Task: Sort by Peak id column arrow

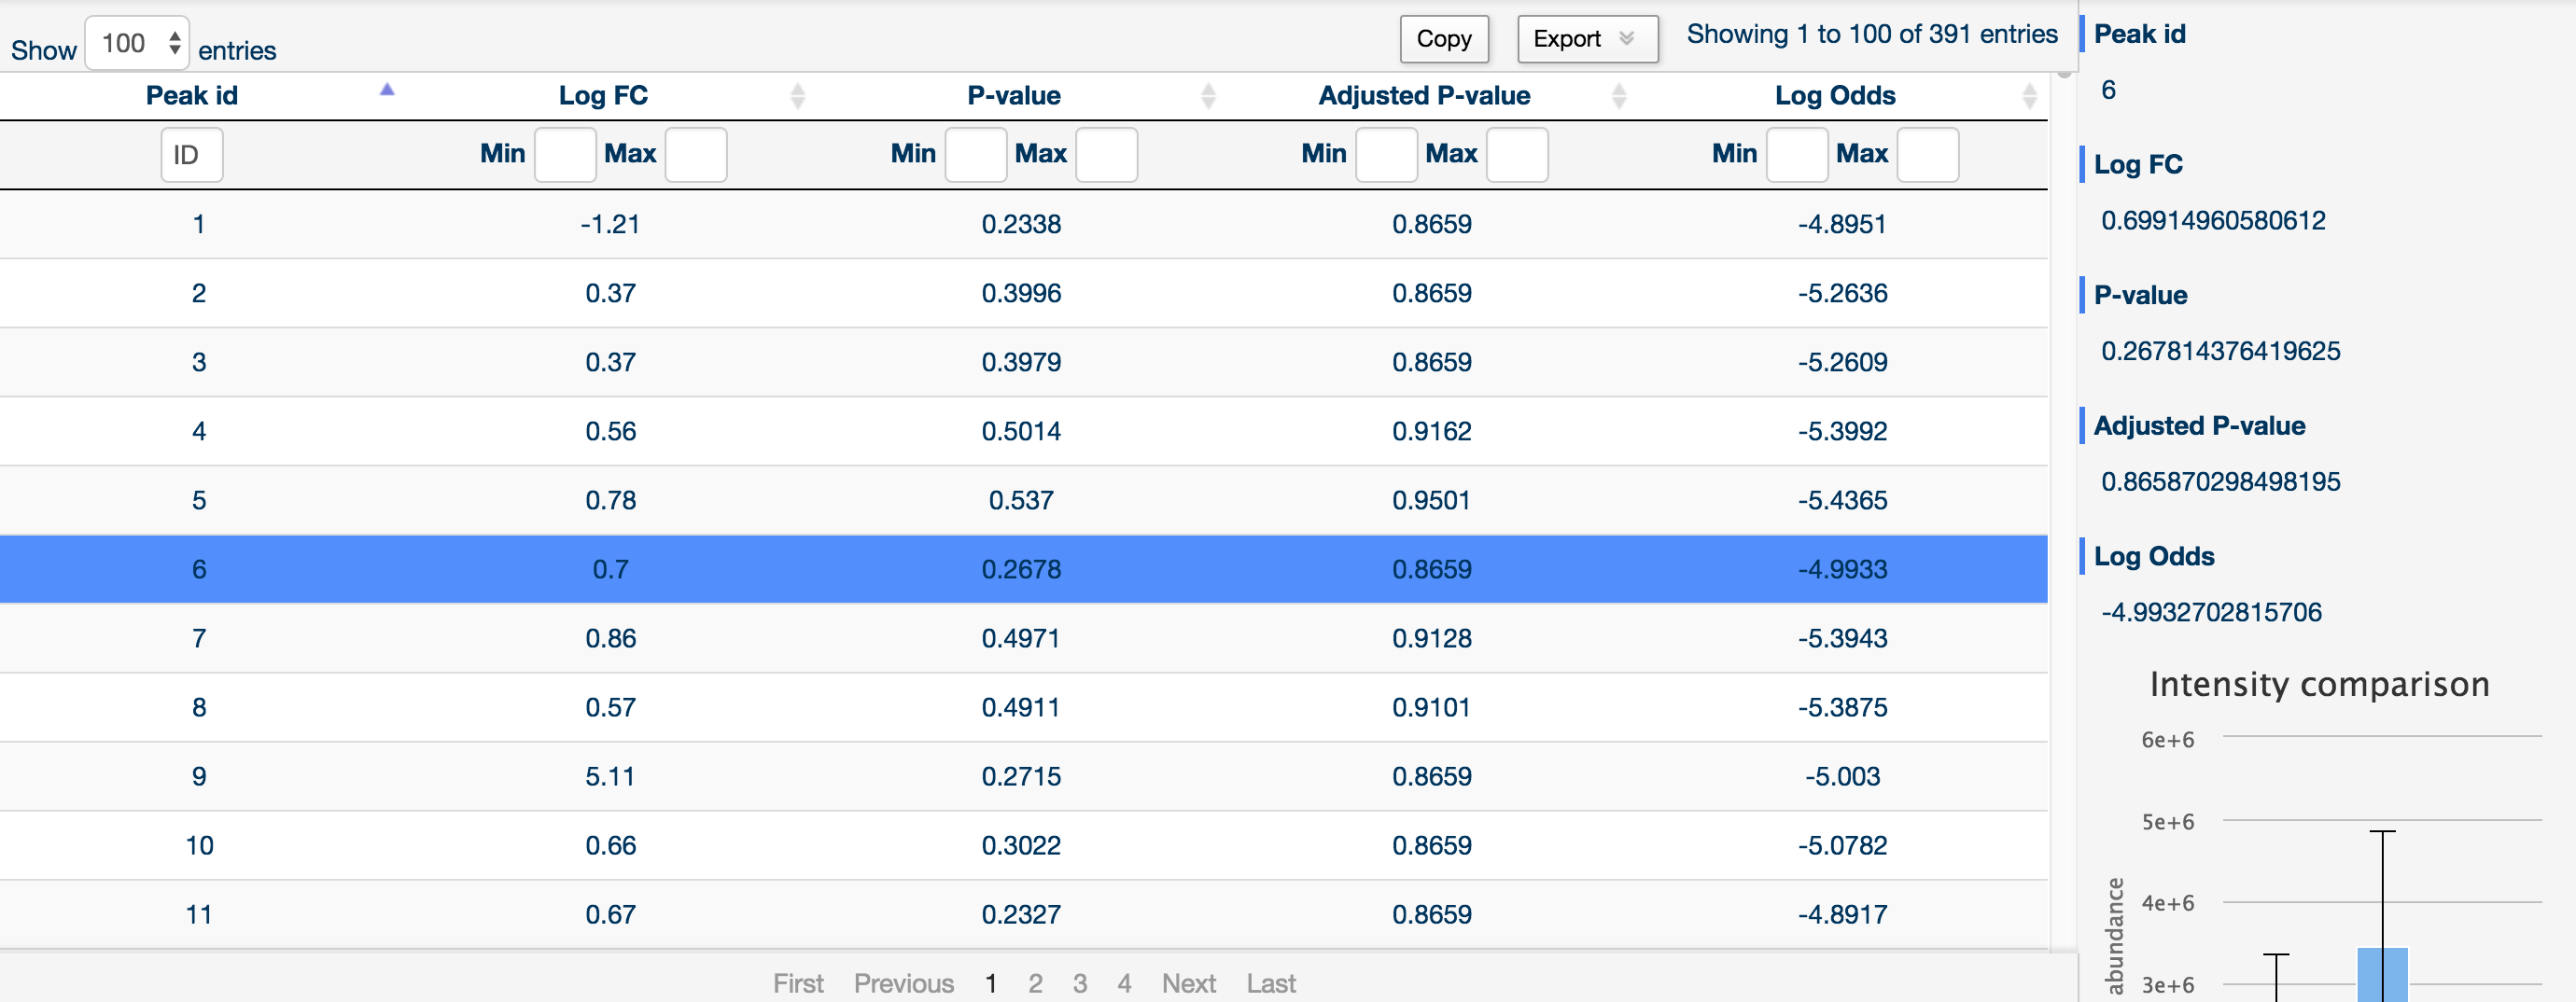Action: click(387, 90)
